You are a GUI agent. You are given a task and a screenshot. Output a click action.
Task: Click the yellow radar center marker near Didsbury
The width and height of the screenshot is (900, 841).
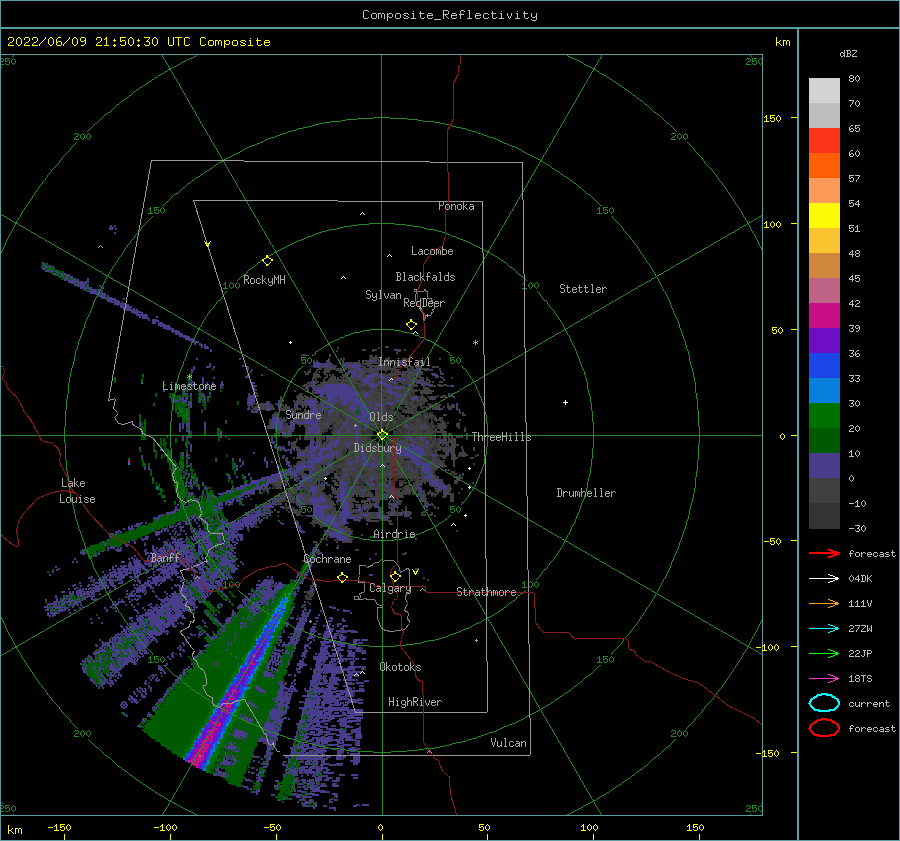[x=382, y=435]
